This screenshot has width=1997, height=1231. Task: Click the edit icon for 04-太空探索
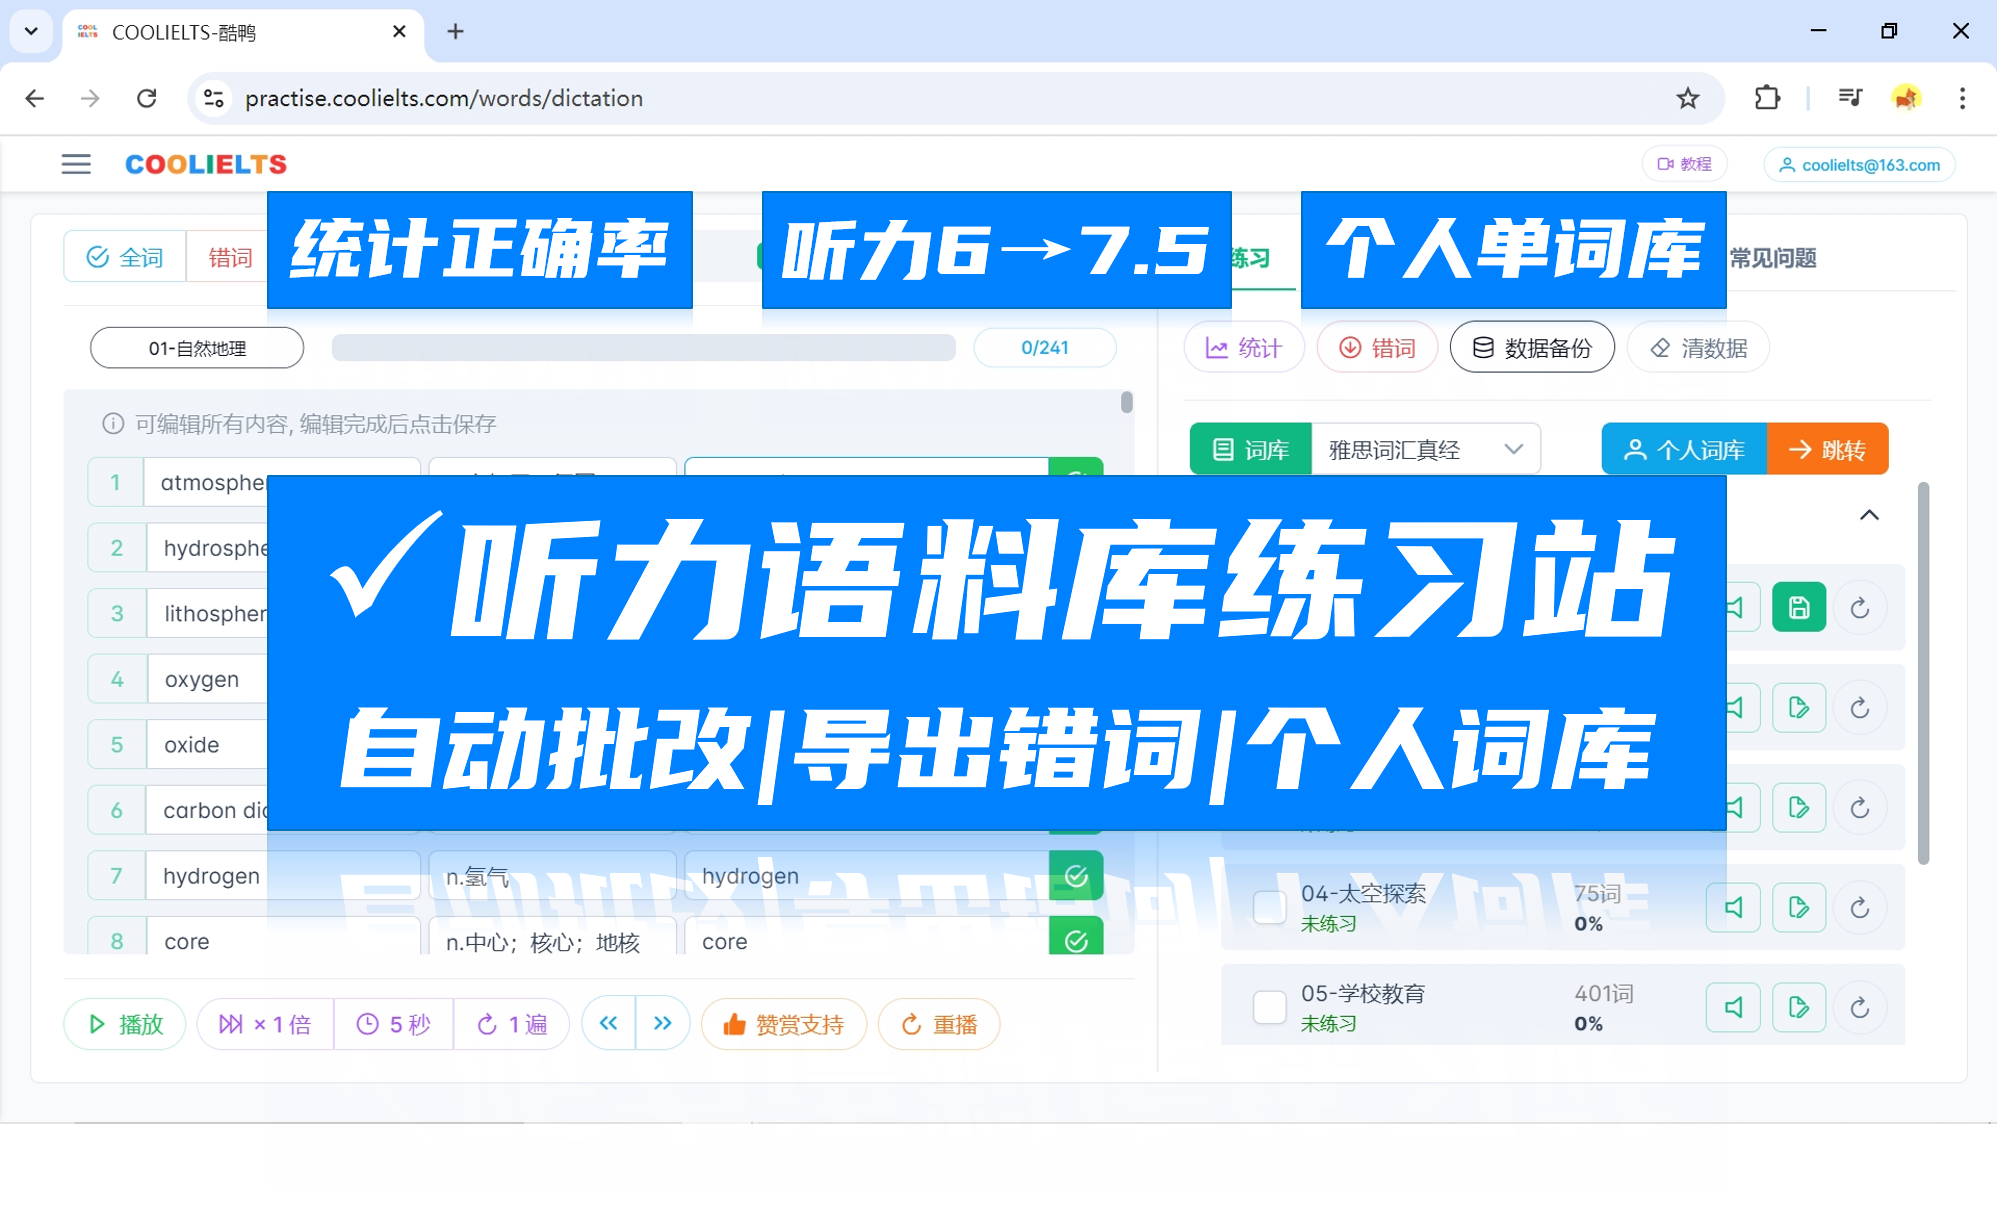tap(1799, 907)
